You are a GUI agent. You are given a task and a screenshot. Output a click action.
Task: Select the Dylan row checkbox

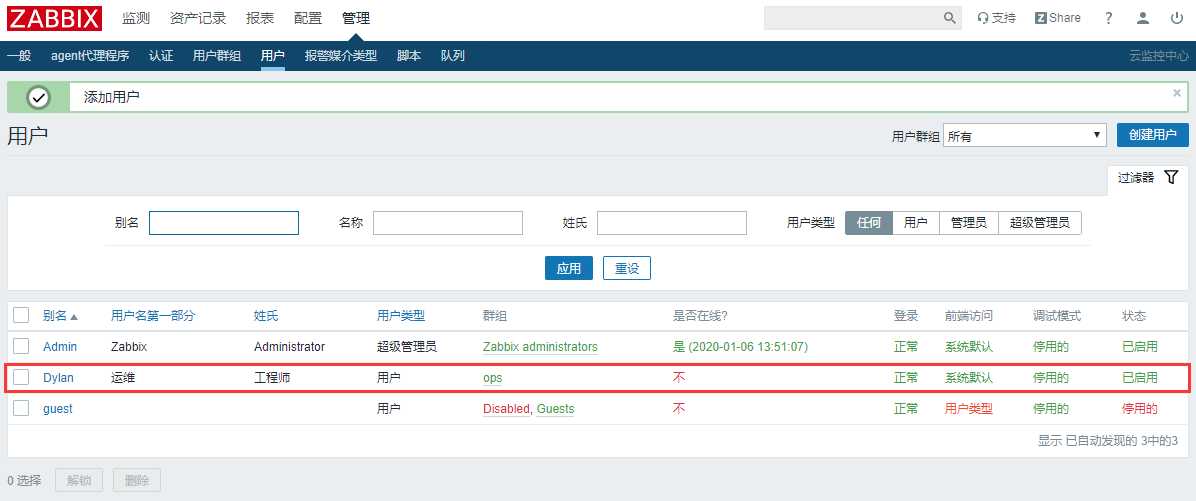[x=21, y=377]
